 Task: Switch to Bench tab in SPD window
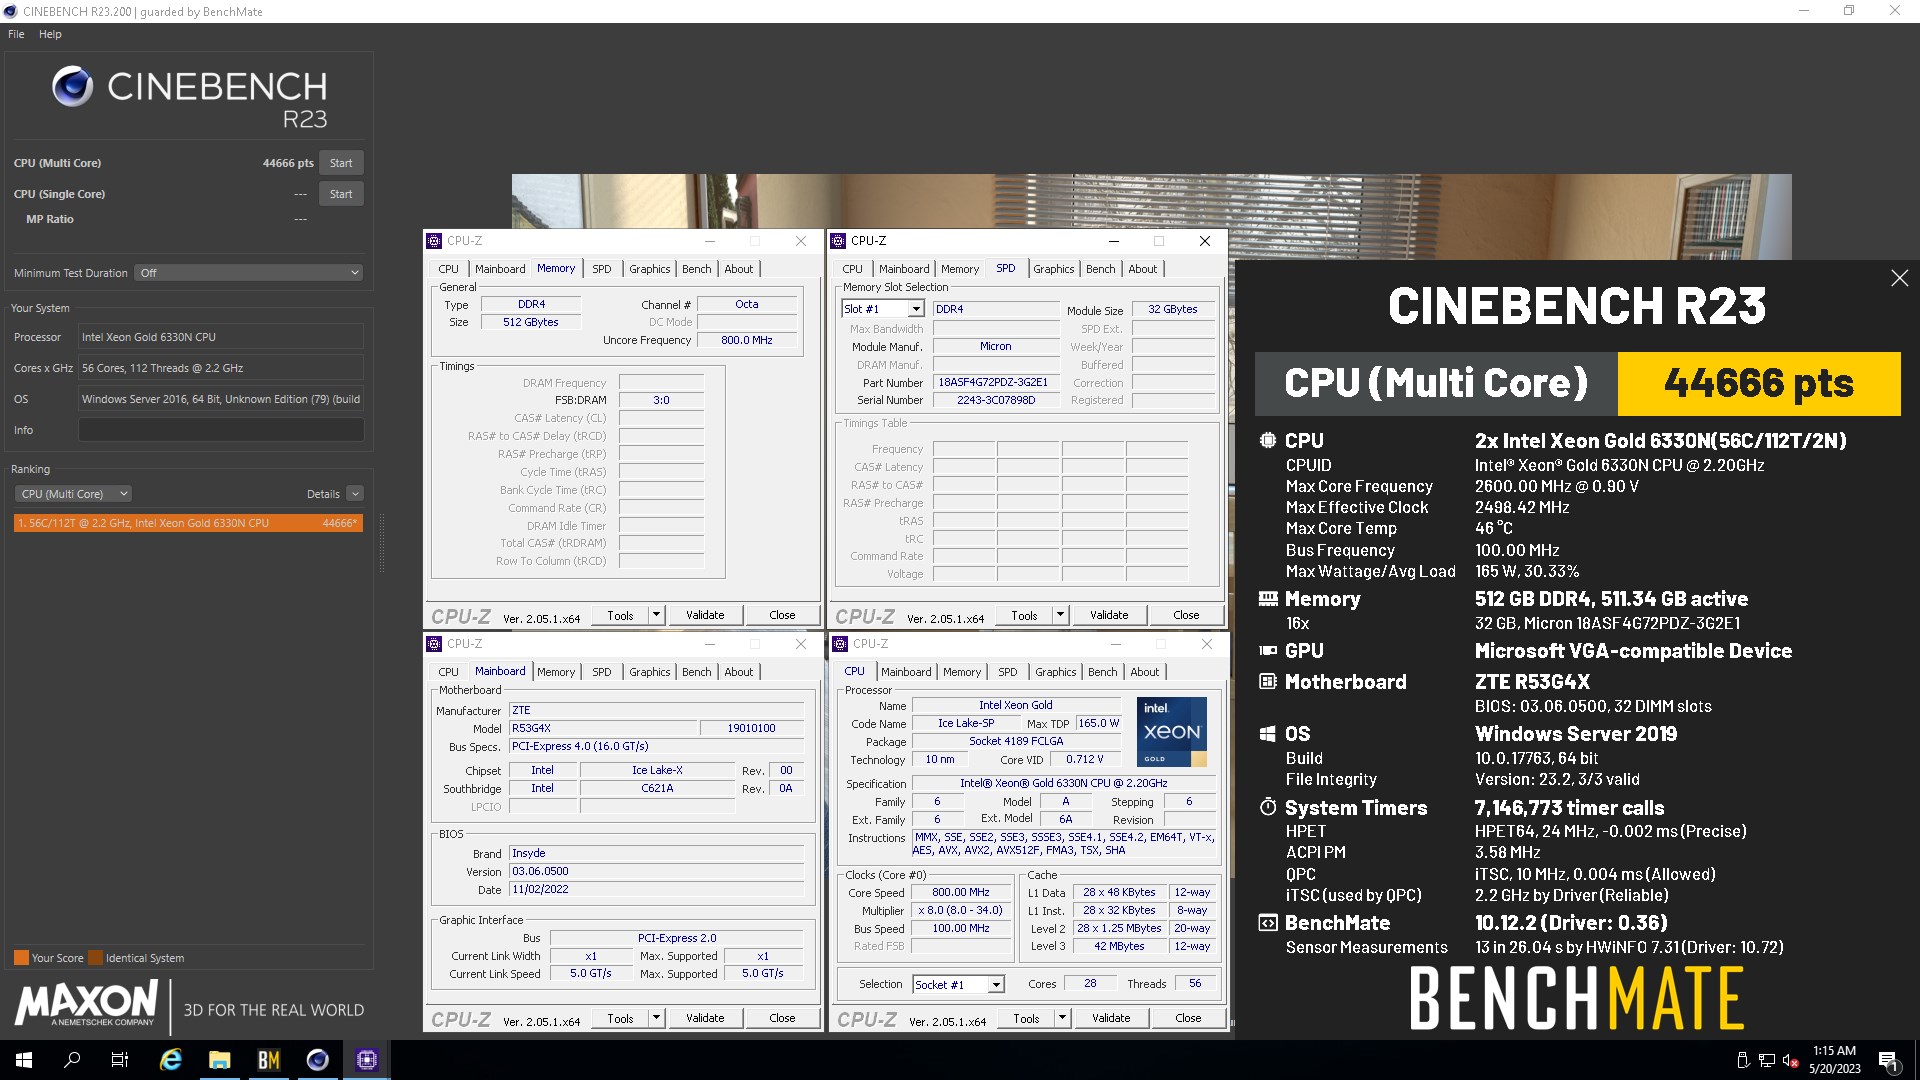[x=1100, y=269]
